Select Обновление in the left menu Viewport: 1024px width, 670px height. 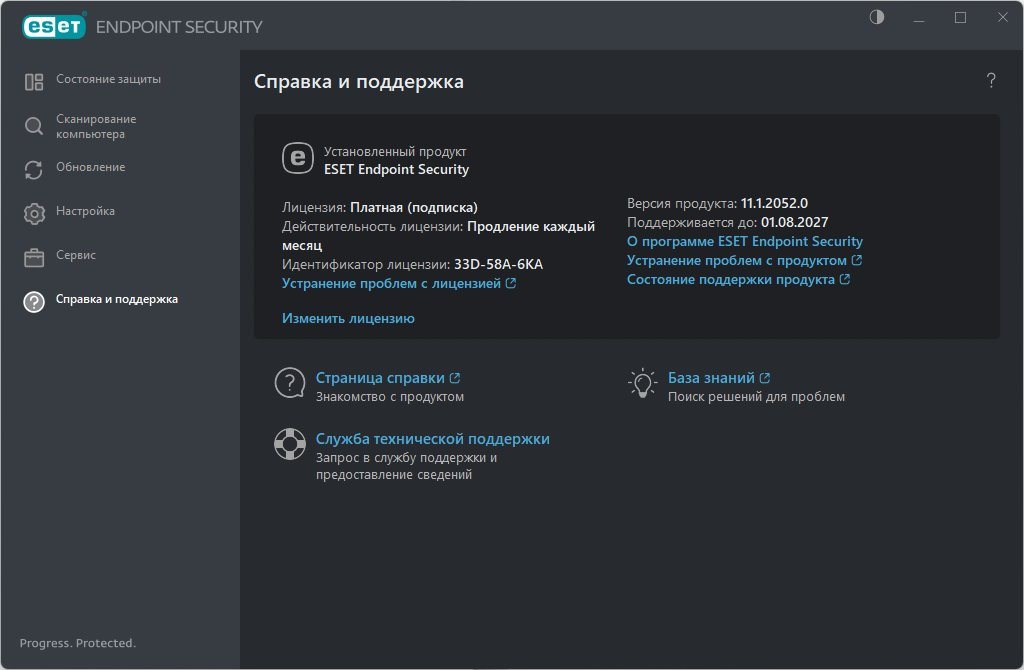[x=90, y=167]
